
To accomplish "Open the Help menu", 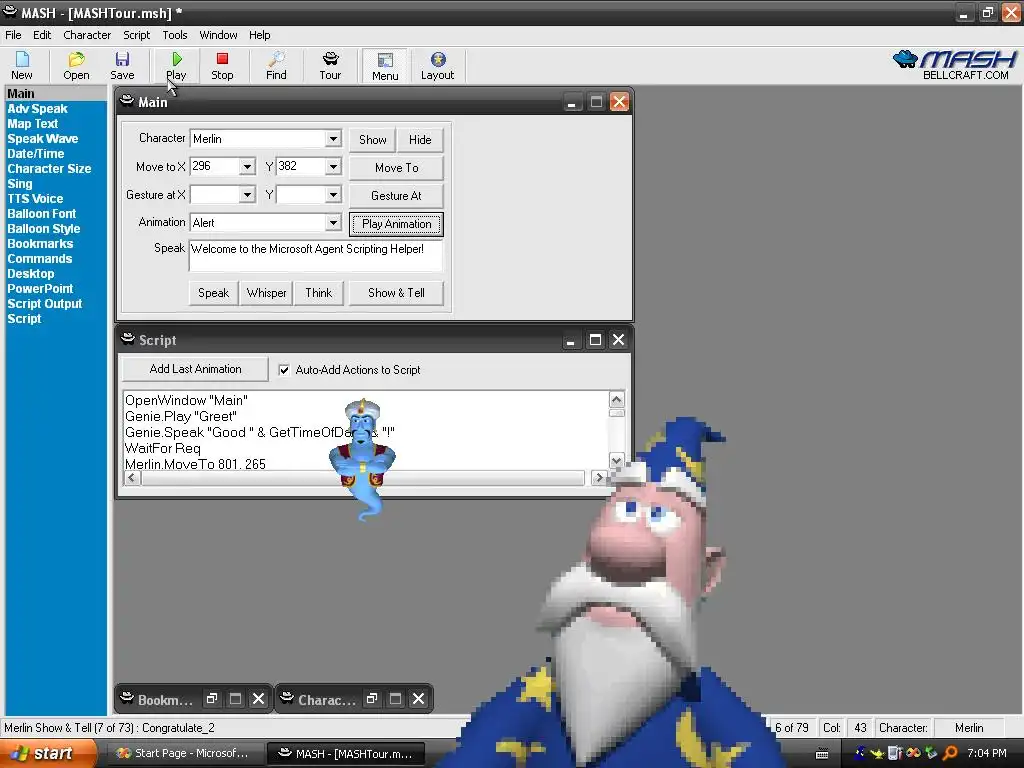I will click(x=259, y=35).
